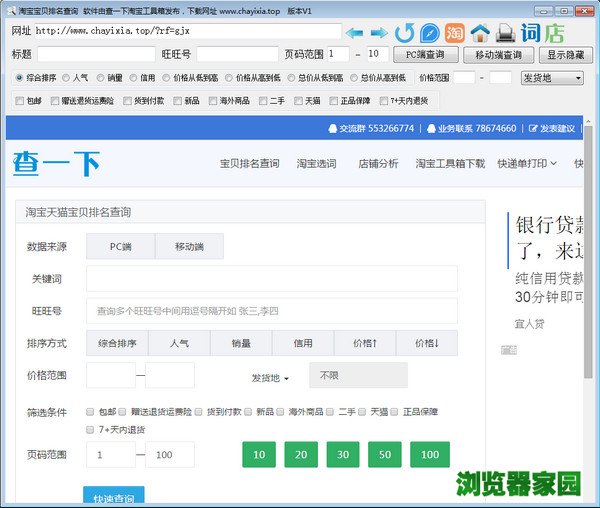
Task: Check the 天猫 checkbox in top toolbar
Action: tap(300, 100)
